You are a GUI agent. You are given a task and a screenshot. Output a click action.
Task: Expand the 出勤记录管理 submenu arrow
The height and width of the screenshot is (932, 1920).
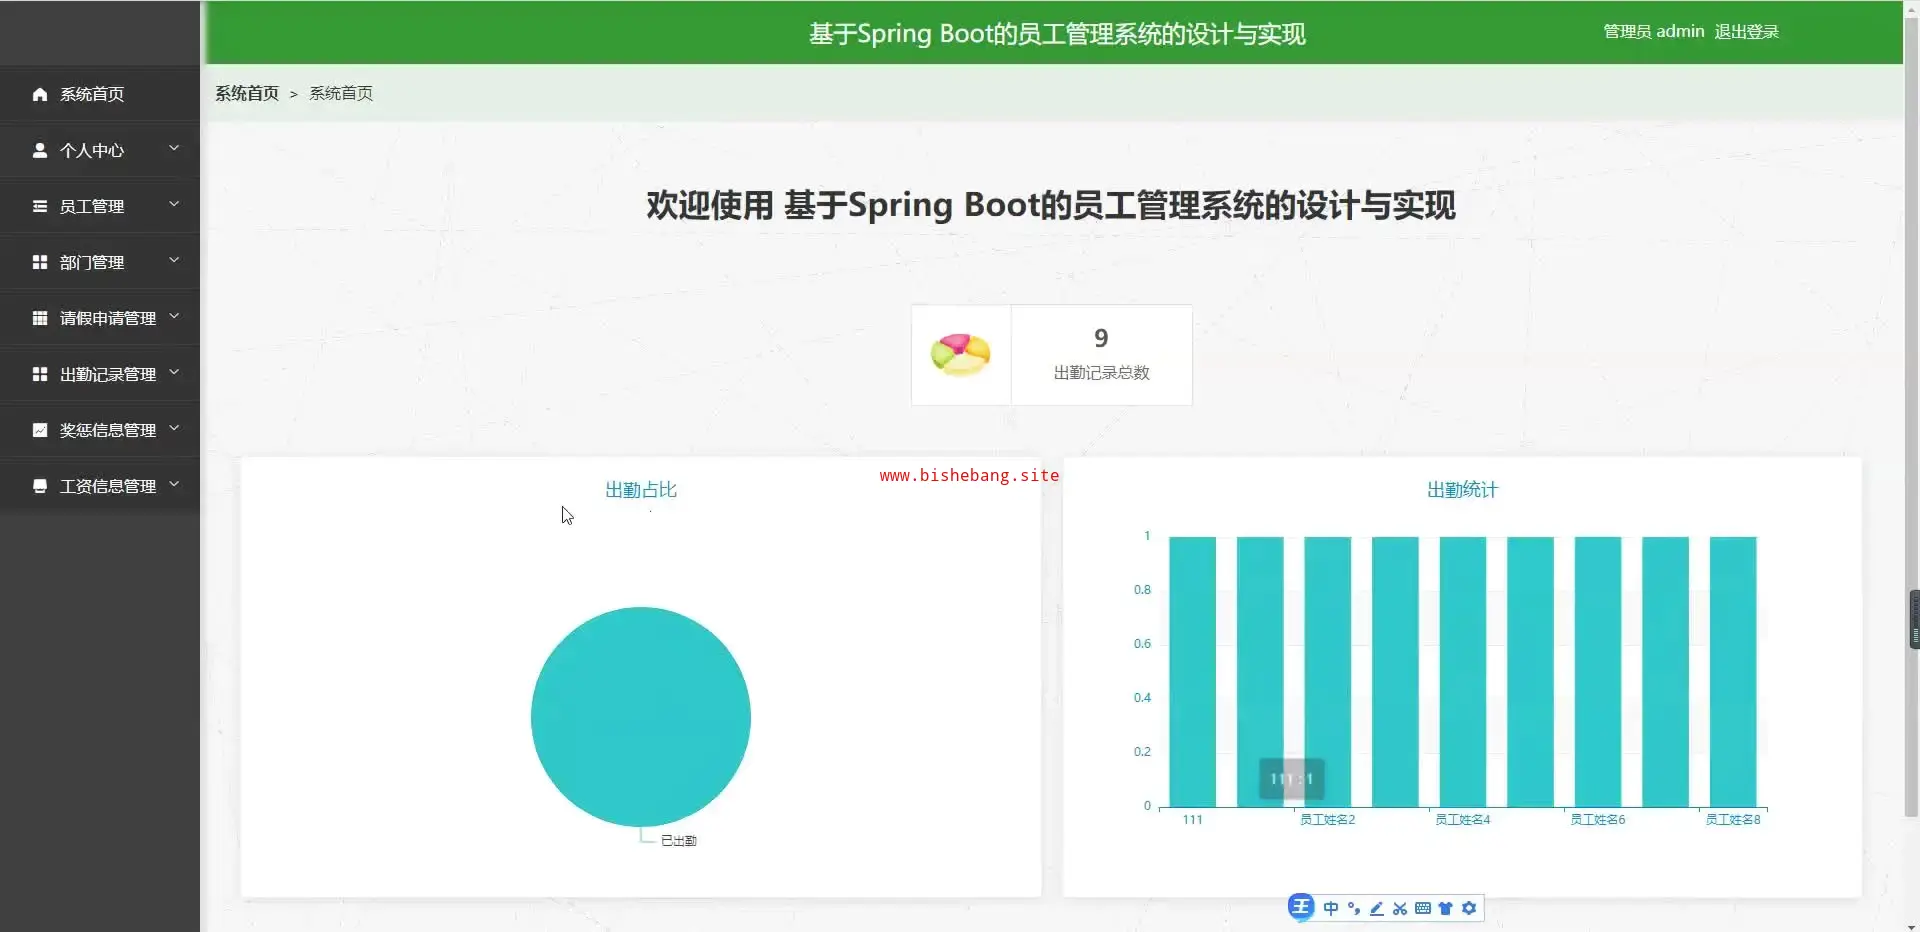pos(174,373)
